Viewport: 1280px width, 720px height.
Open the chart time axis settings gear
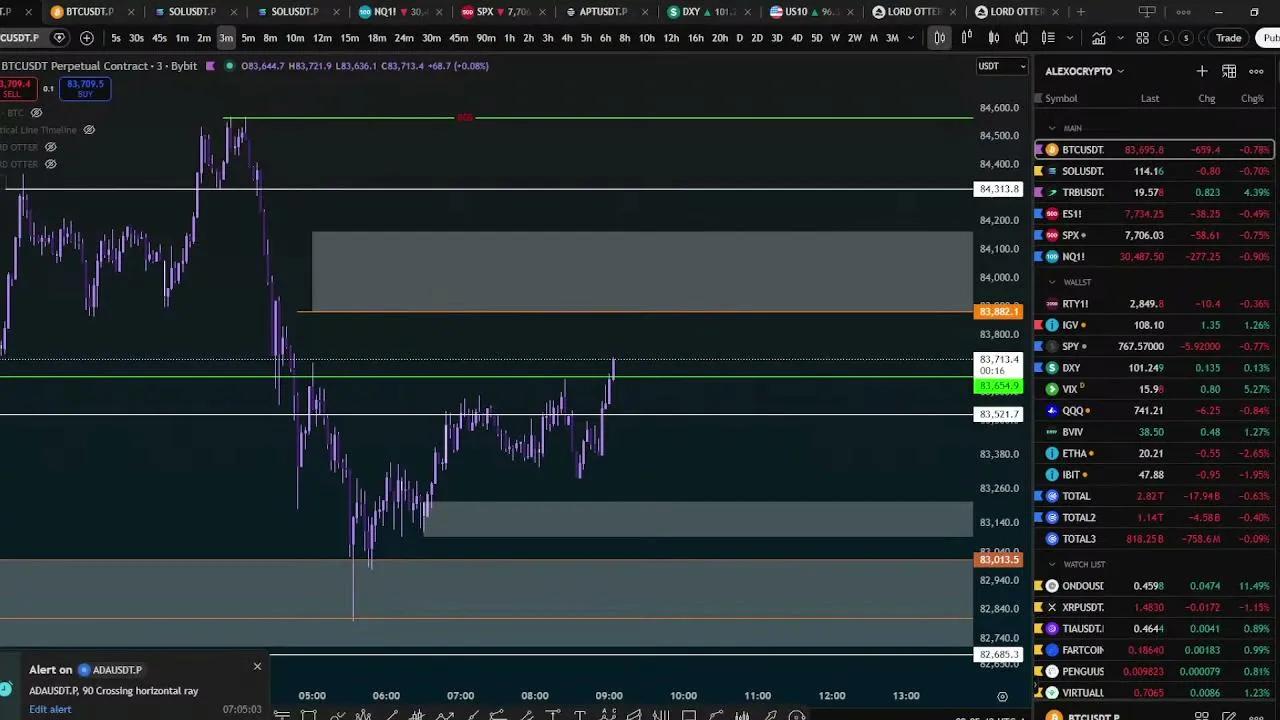[x=1002, y=696]
